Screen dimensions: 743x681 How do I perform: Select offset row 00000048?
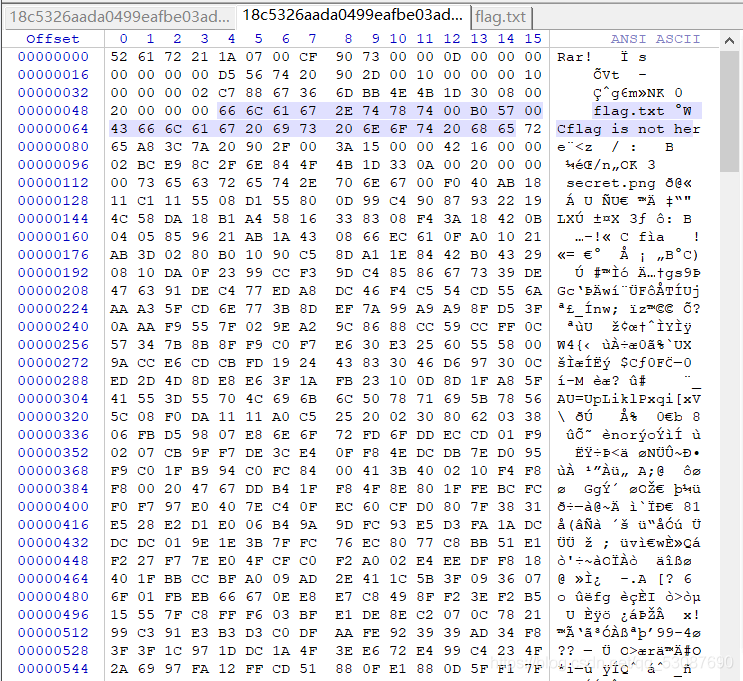coord(53,111)
